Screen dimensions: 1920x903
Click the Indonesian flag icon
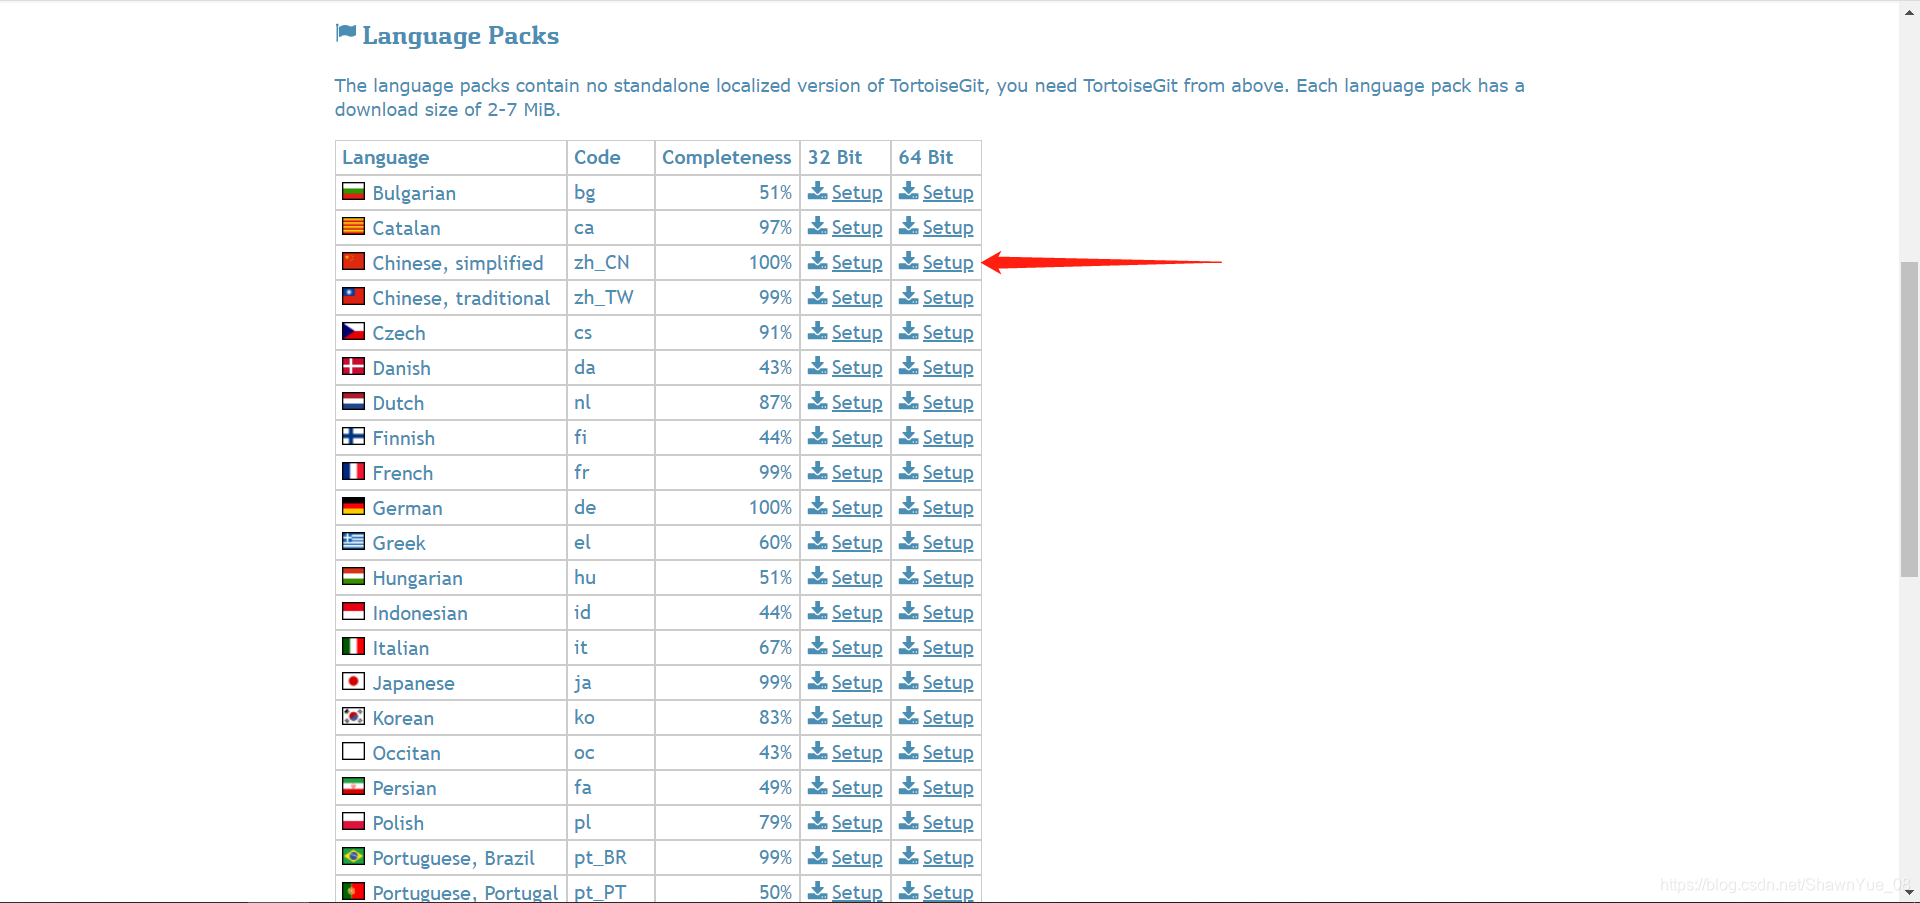(353, 611)
